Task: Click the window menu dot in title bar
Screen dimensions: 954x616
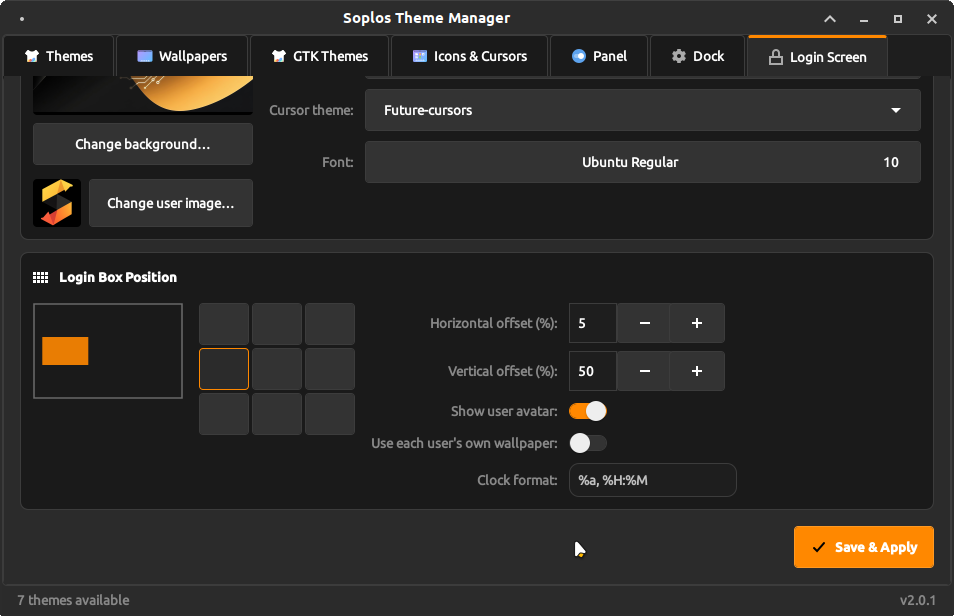Action: click(x=22, y=19)
